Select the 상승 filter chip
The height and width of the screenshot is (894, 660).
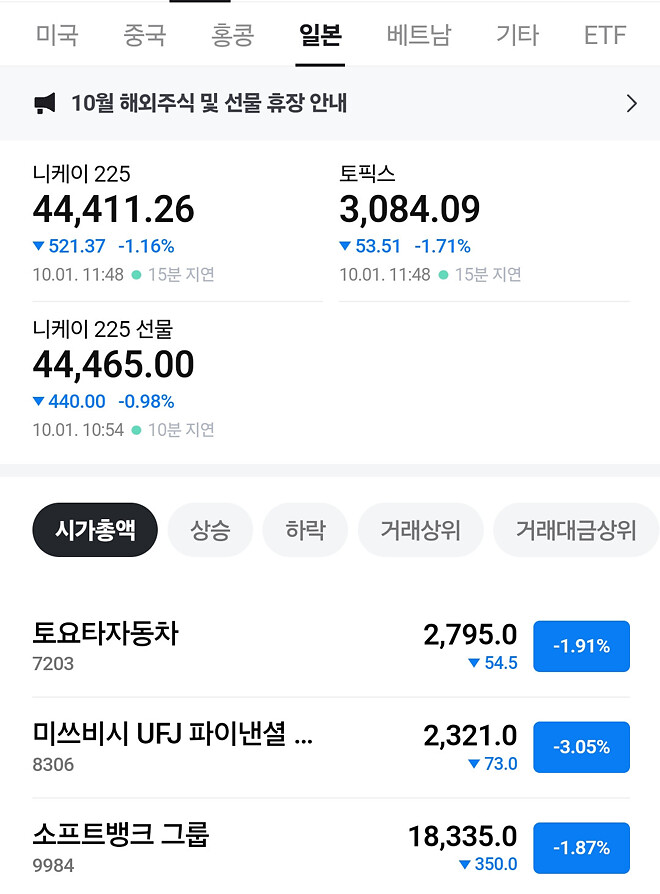pyautogui.click(x=210, y=530)
